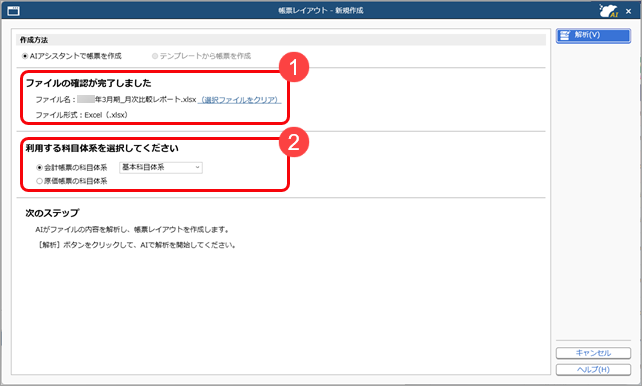The image size is (642, 386).
Task: Click the 利用する科目体系を選択してください heading
Action: coord(102,148)
